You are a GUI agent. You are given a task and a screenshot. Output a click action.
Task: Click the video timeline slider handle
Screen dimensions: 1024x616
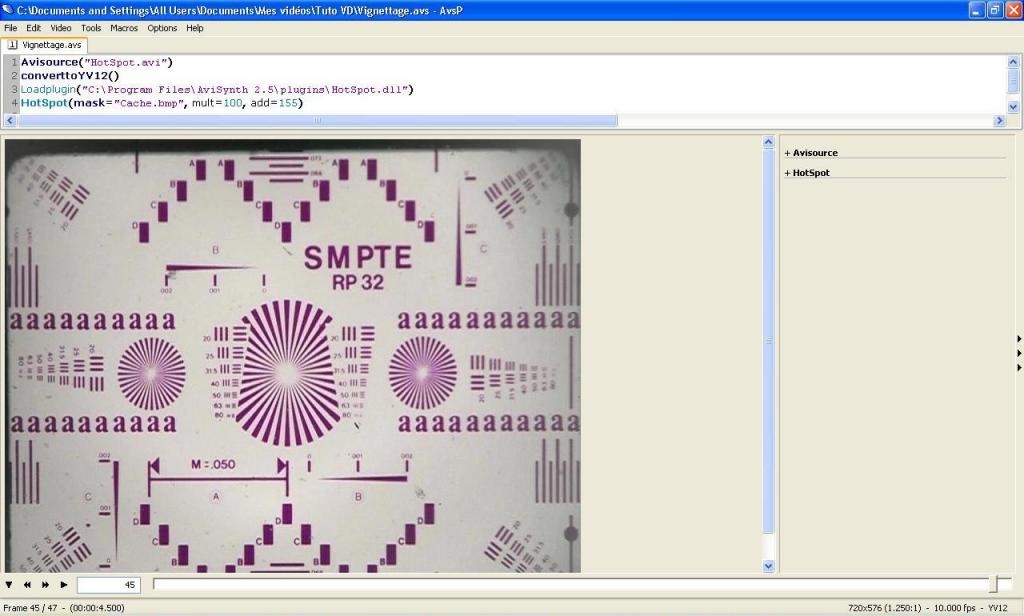point(994,585)
